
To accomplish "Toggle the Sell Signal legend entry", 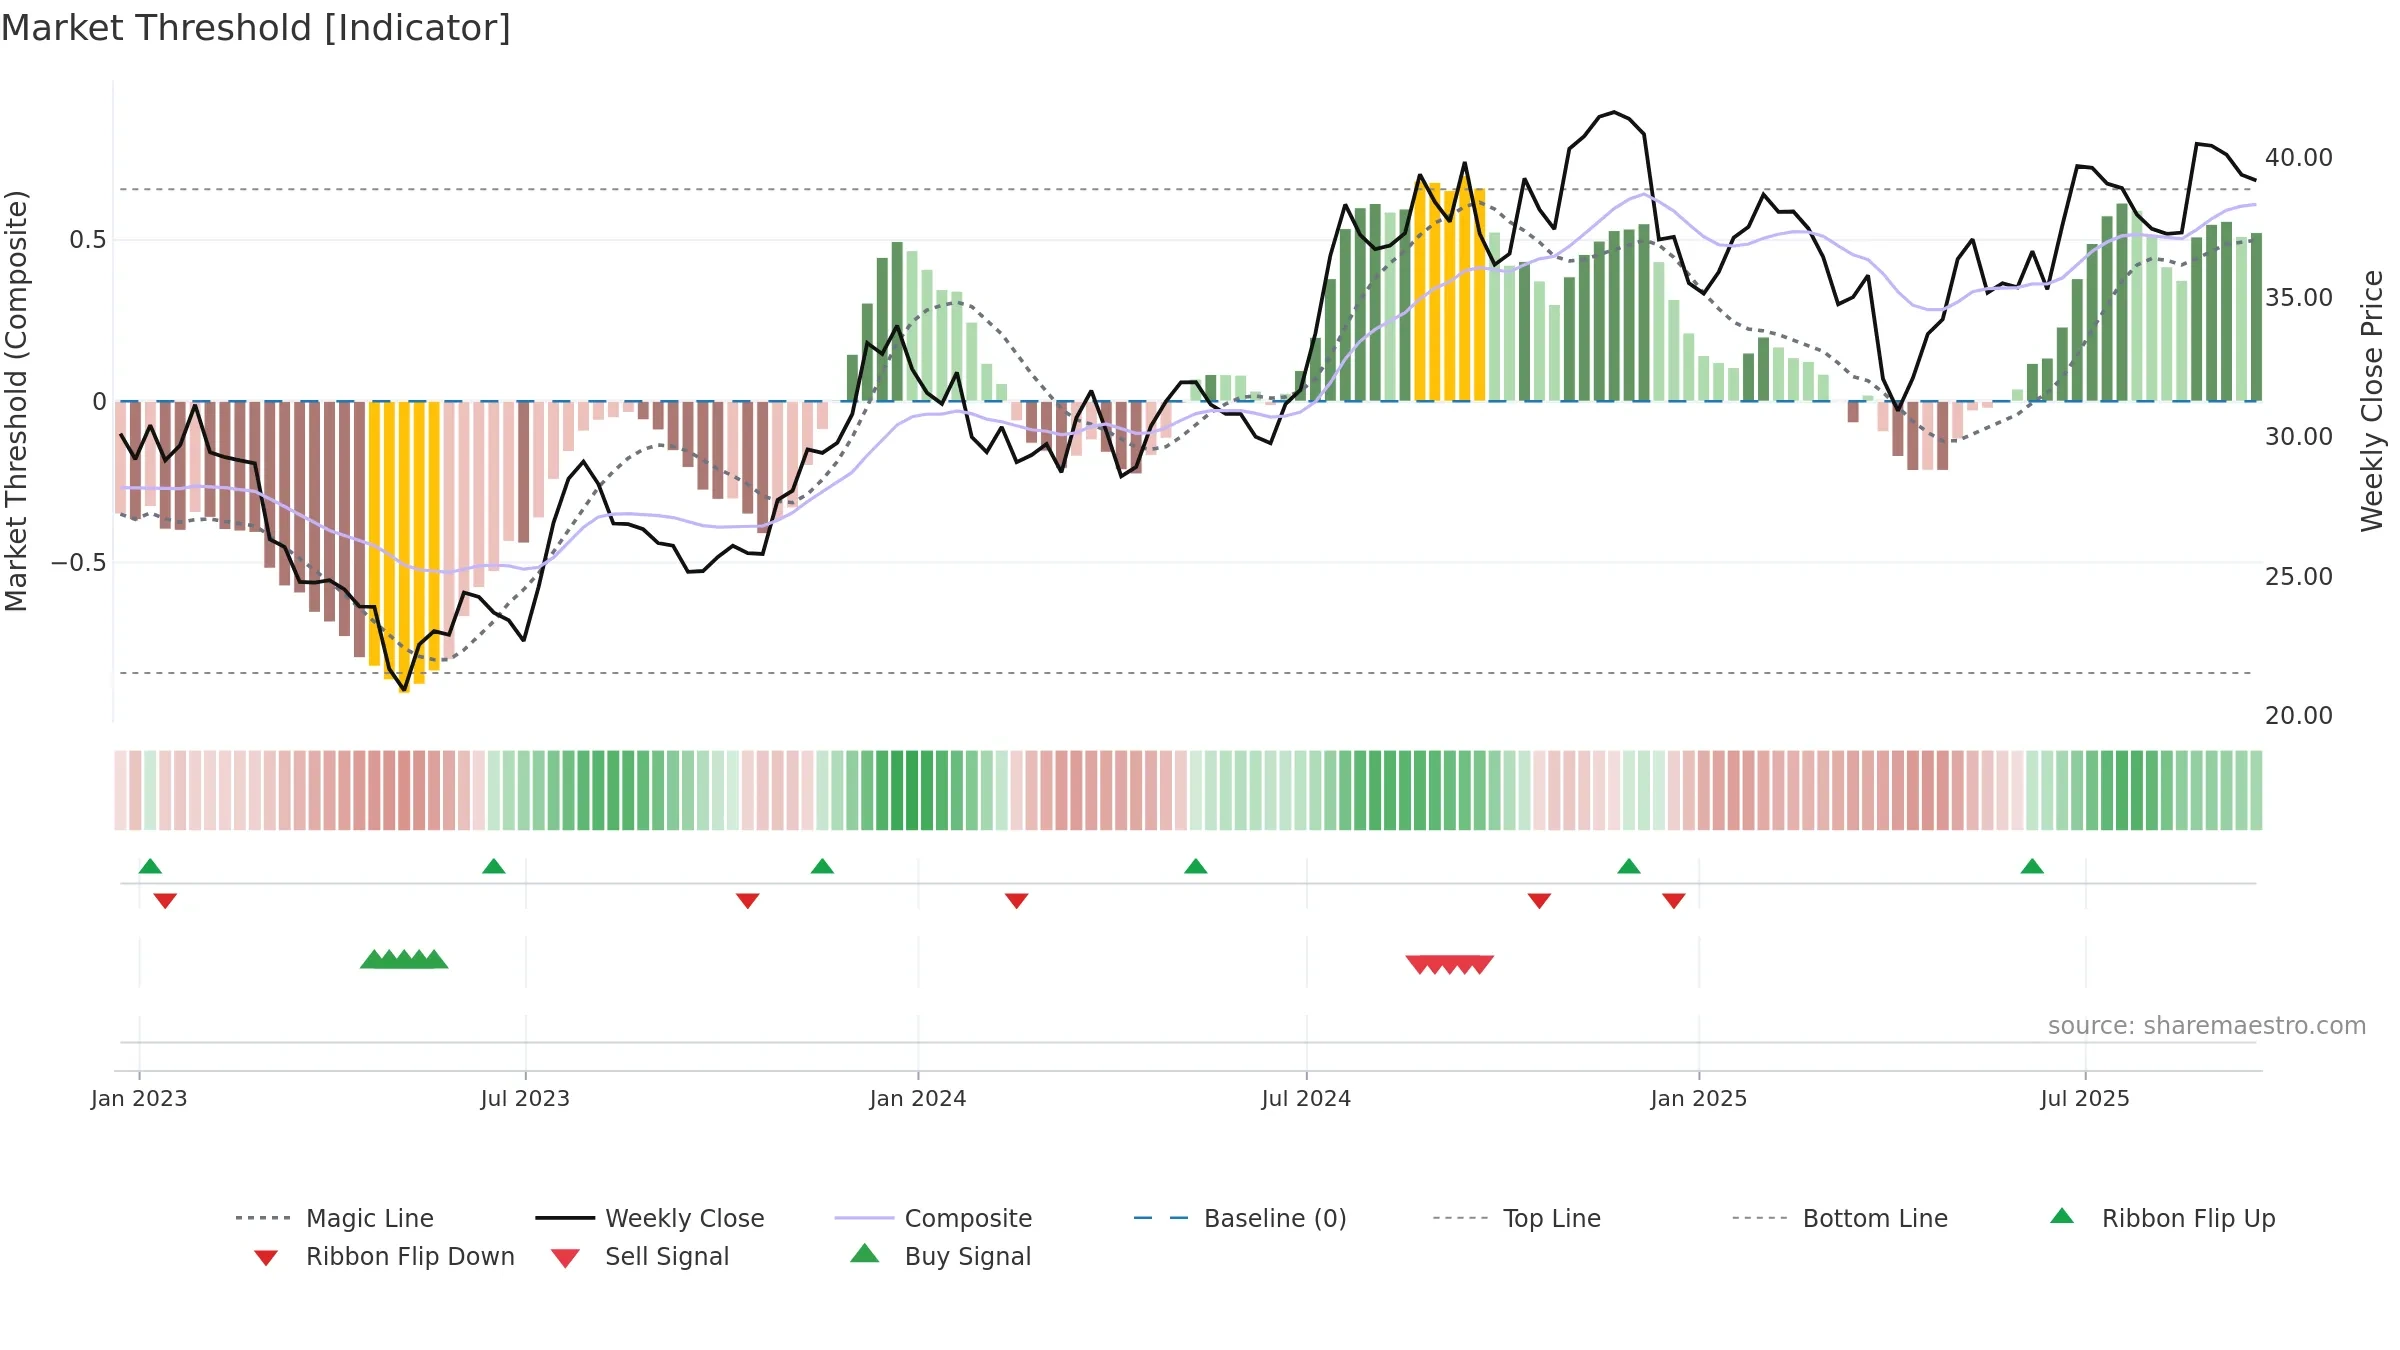I will [x=640, y=1256].
